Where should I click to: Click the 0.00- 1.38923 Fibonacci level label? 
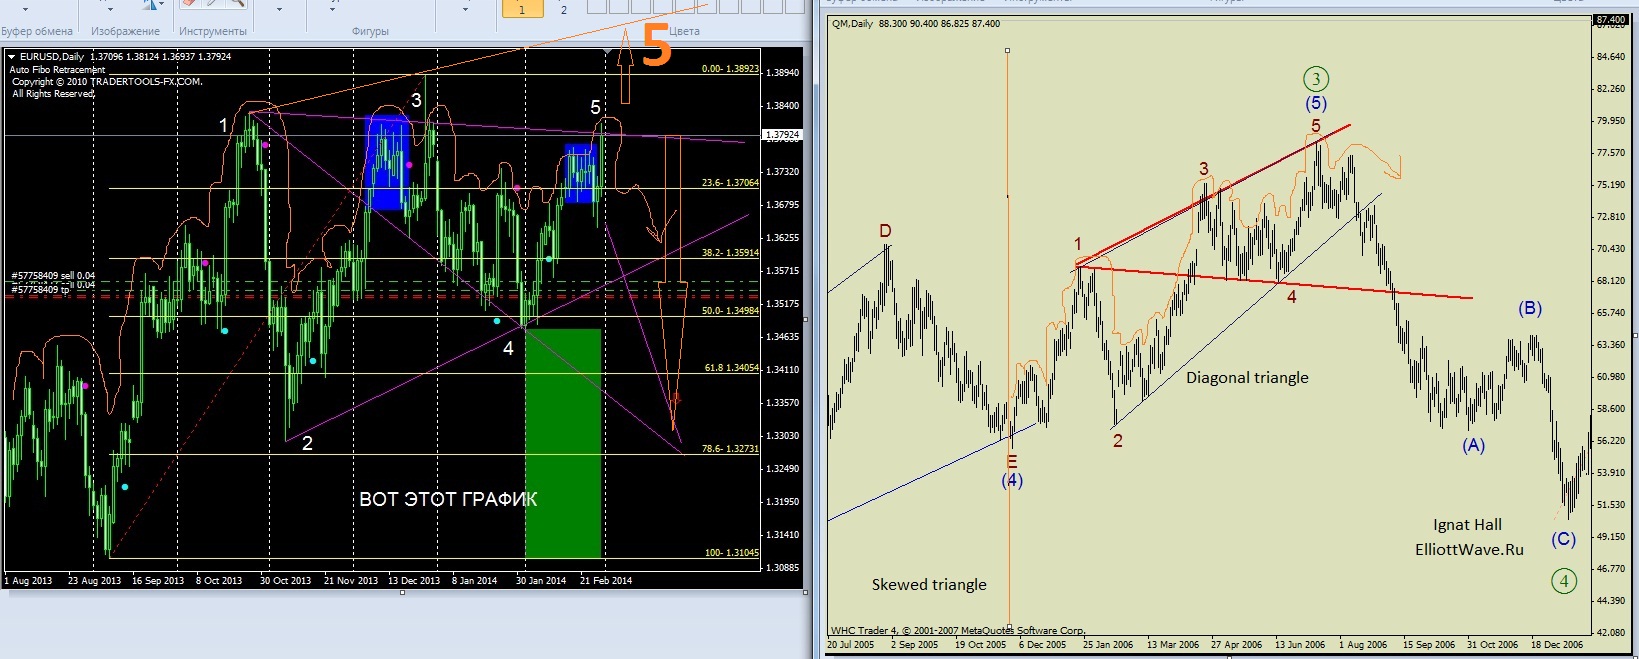[730, 69]
